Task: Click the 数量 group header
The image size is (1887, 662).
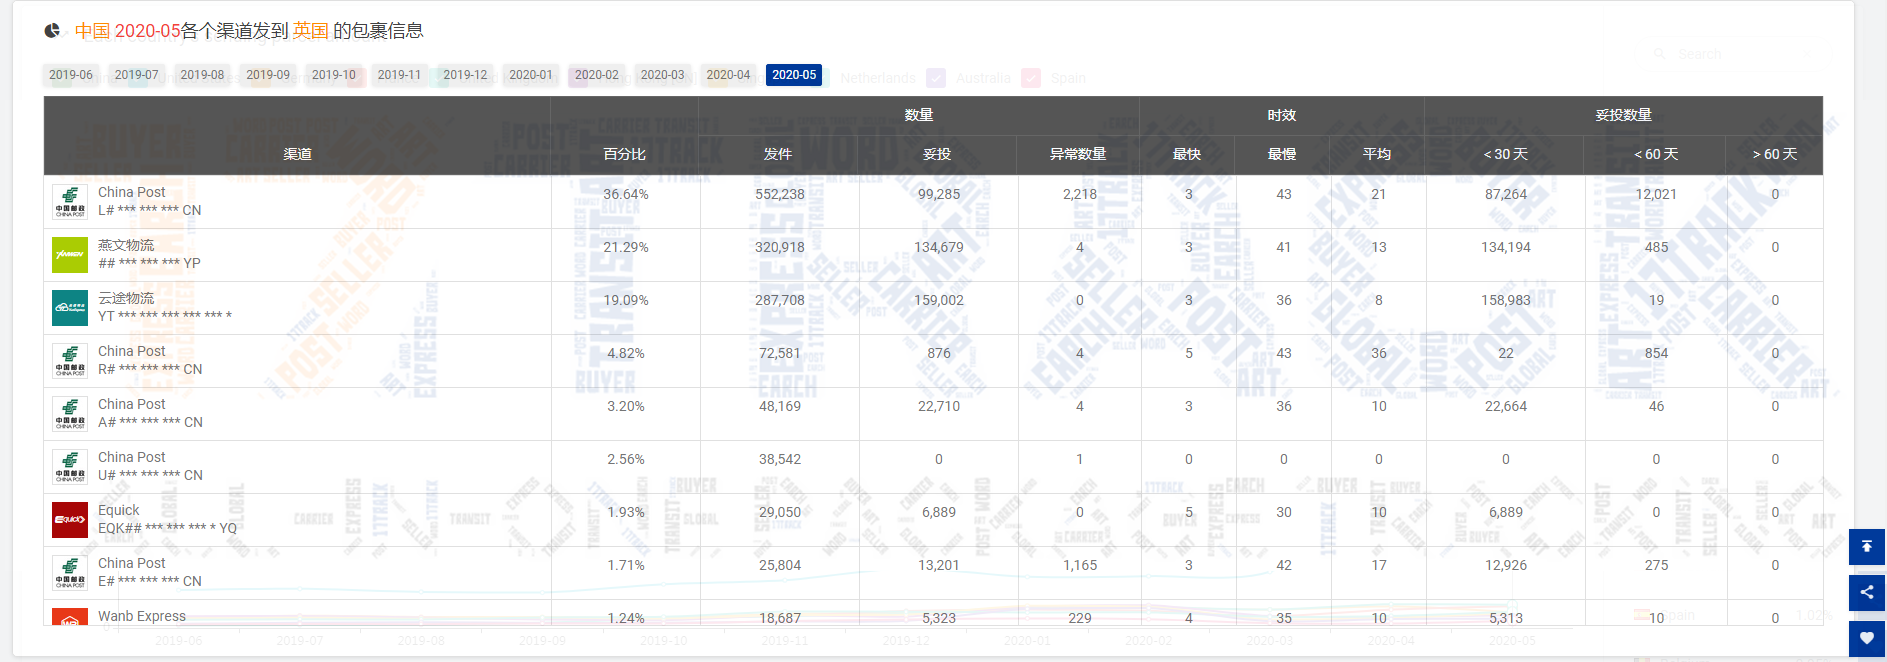Action: click(919, 115)
